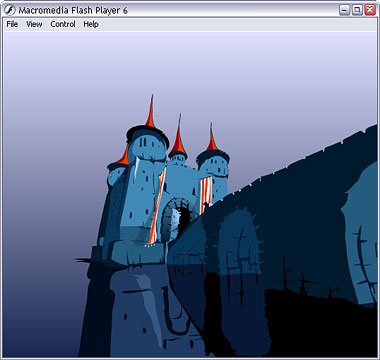
Task: Click the rocky cliff face below the castle
Action: [x=140, y=310]
